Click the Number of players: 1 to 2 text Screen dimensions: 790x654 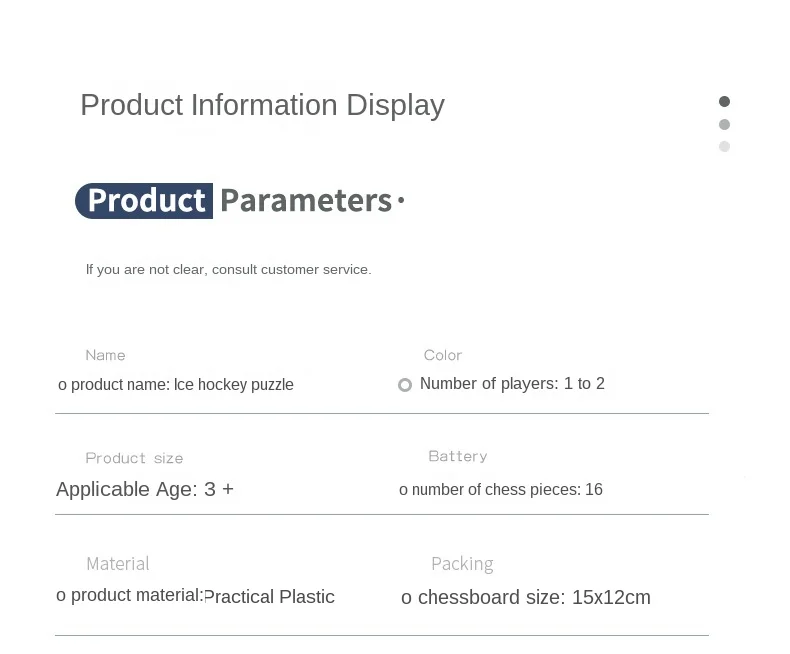512,384
